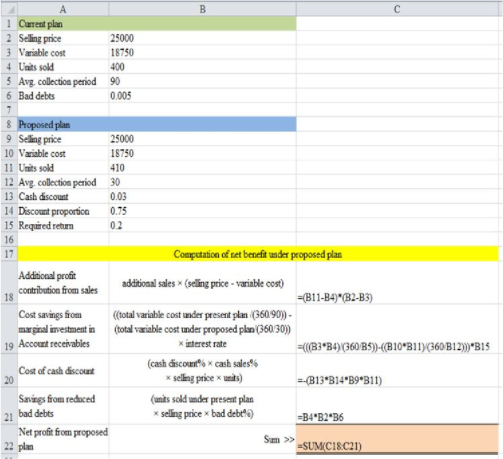The width and height of the screenshot is (503, 459).
Task: Select the =B4*B2*B6 formula cell
Action: tap(397, 406)
